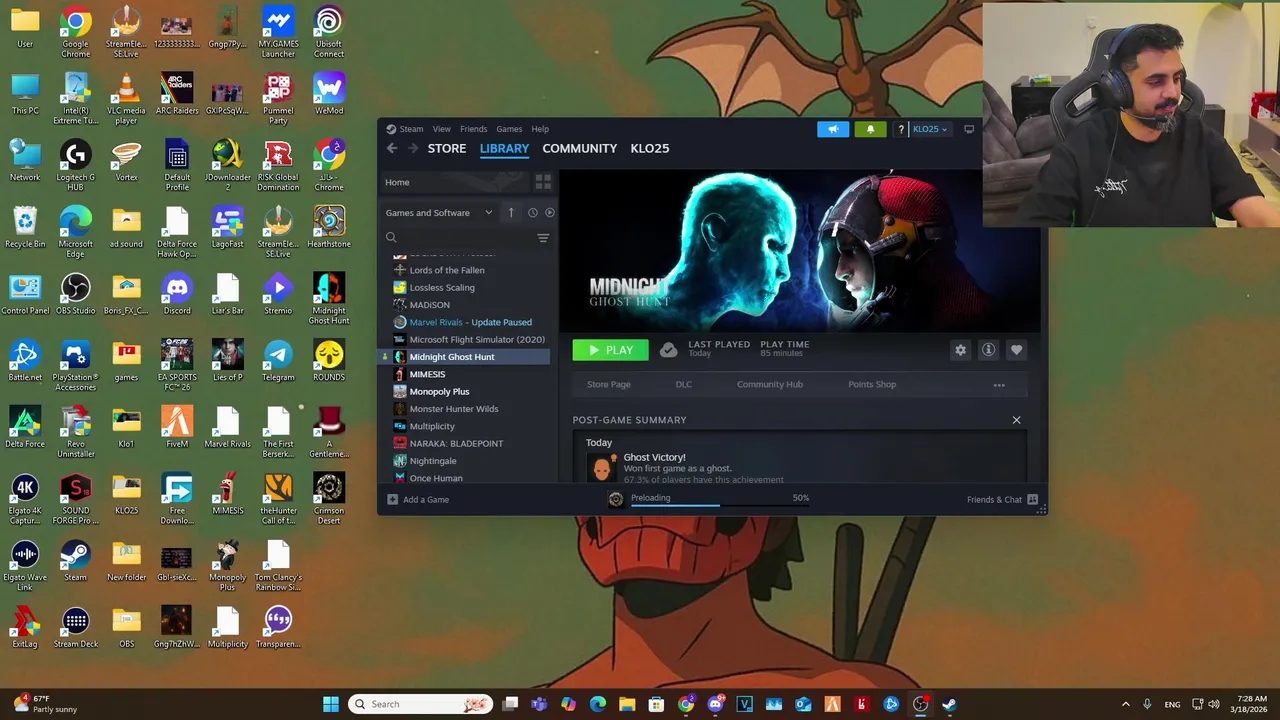Open OBS Studio desktop shortcut
The height and width of the screenshot is (720, 1280).
coord(75,294)
